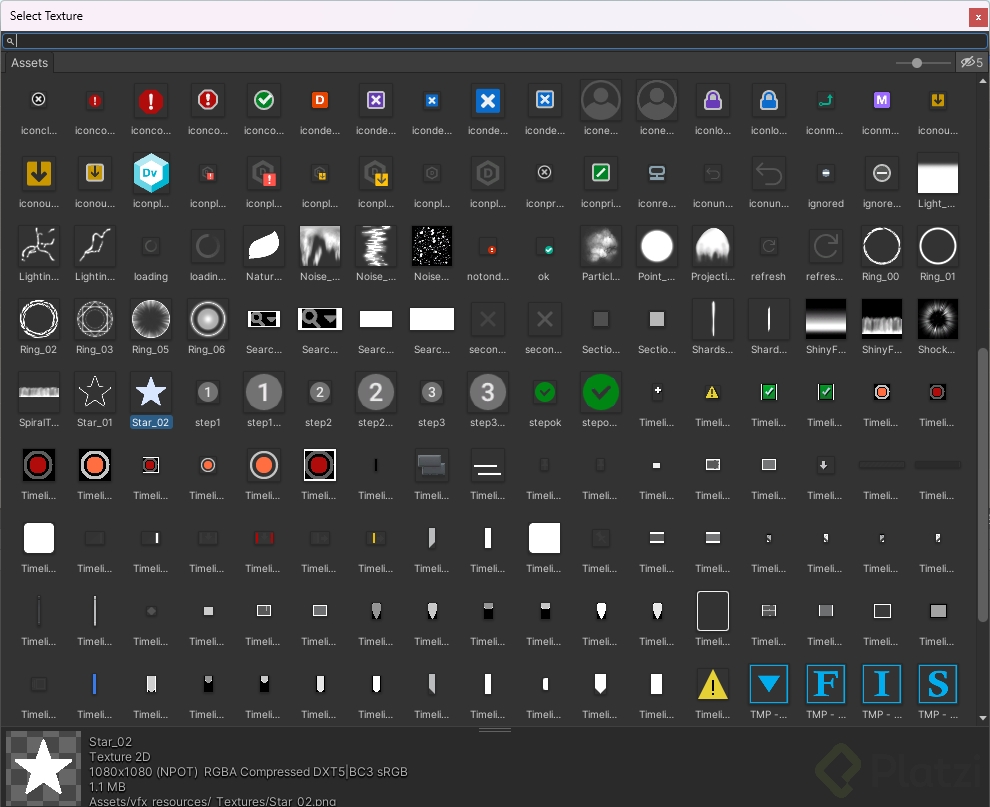Pick the purple M iconm icon
Viewport: 990px width, 807px height.
[x=881, y=100]
